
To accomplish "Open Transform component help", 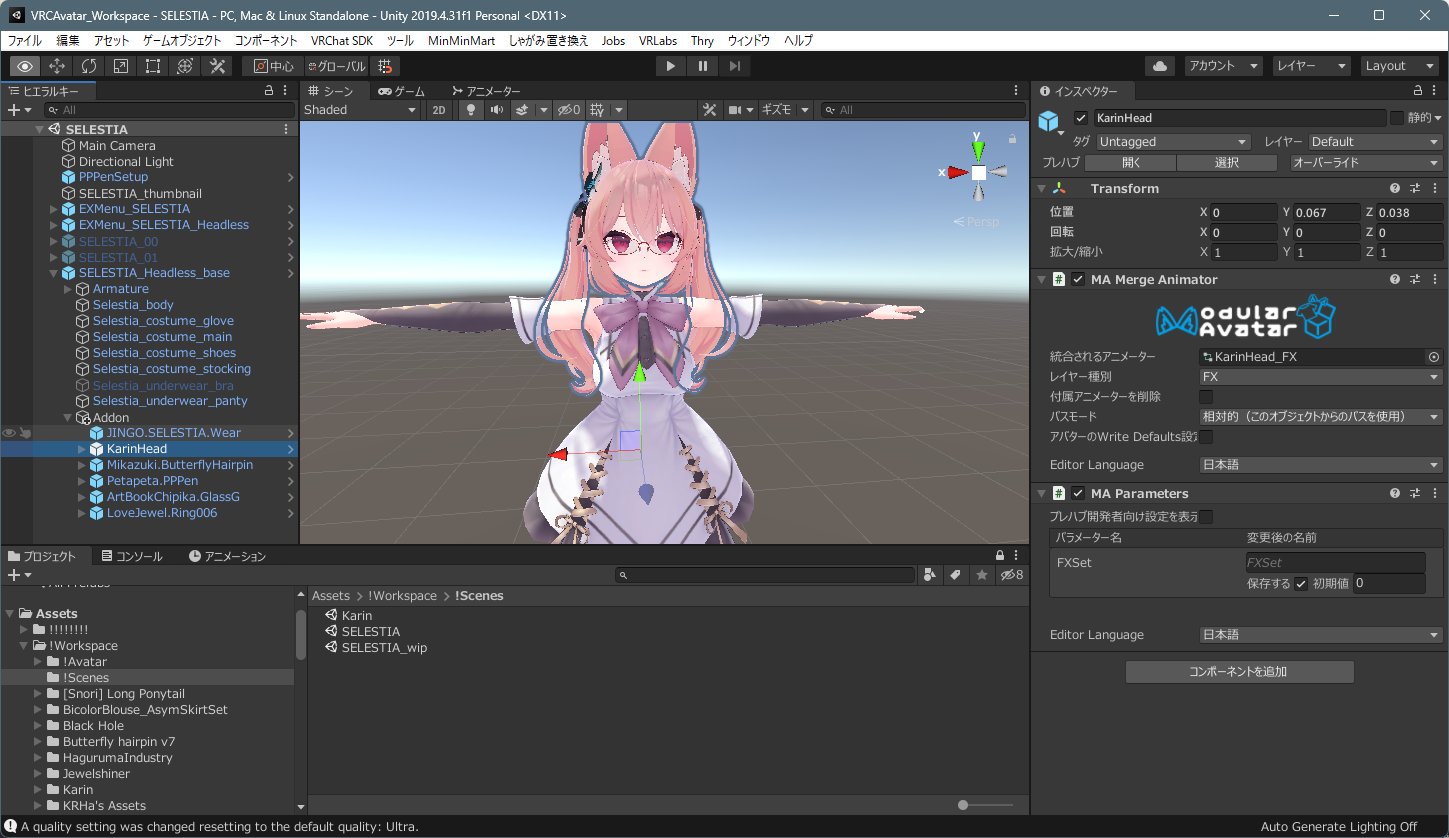I will pyautogui.click(x=1395, y=188).
